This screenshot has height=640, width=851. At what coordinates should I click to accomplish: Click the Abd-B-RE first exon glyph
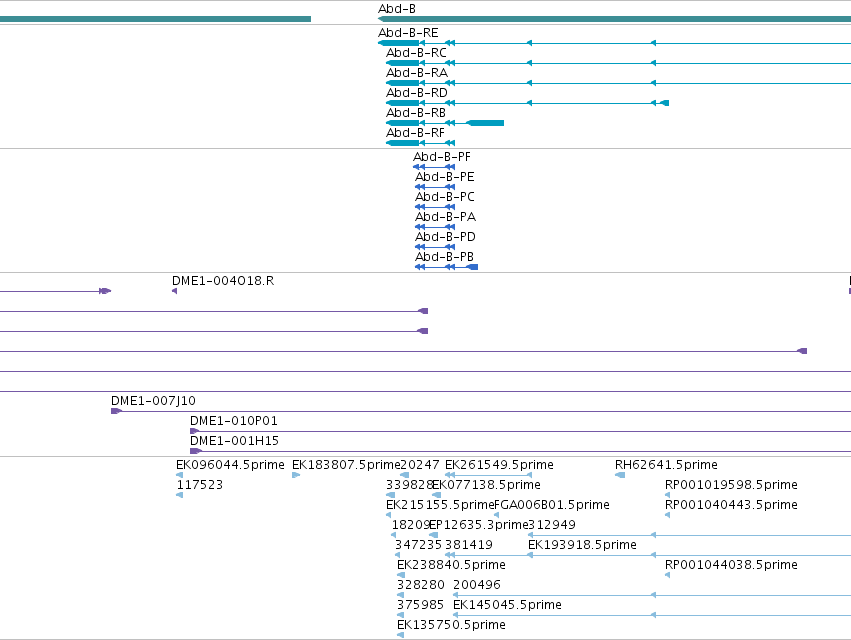click(398, 43)
